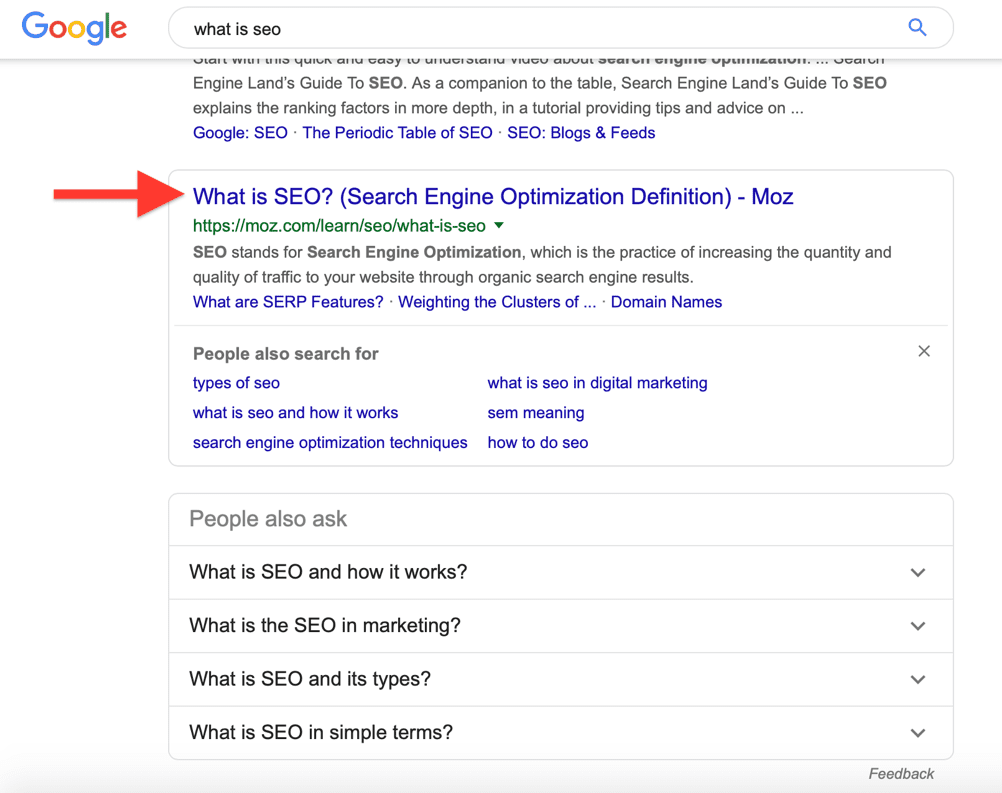The image size is (1002, 793).
Task: Click "search engine optimization techniques"
Action: pyautogui.click(x=330, y=442)
